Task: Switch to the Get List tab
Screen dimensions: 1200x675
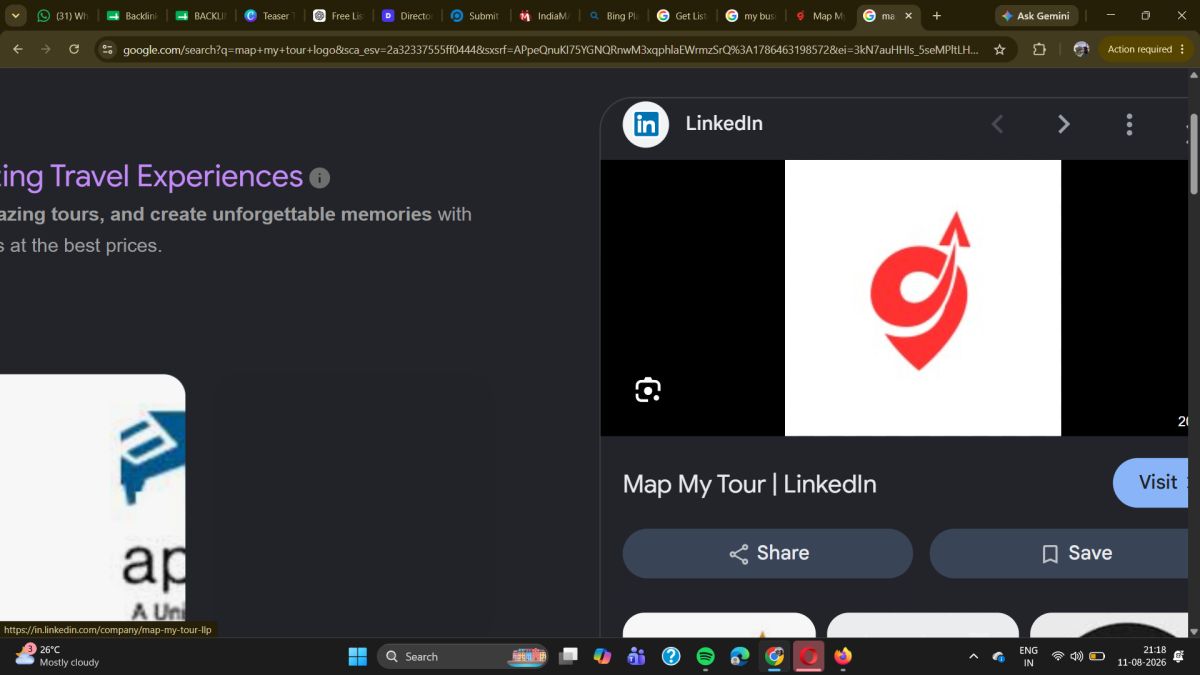Action: pos(681,16)
